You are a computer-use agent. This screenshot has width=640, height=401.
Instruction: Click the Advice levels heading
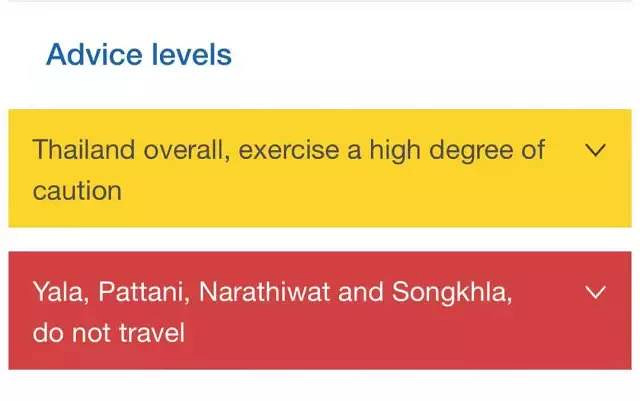139,54
